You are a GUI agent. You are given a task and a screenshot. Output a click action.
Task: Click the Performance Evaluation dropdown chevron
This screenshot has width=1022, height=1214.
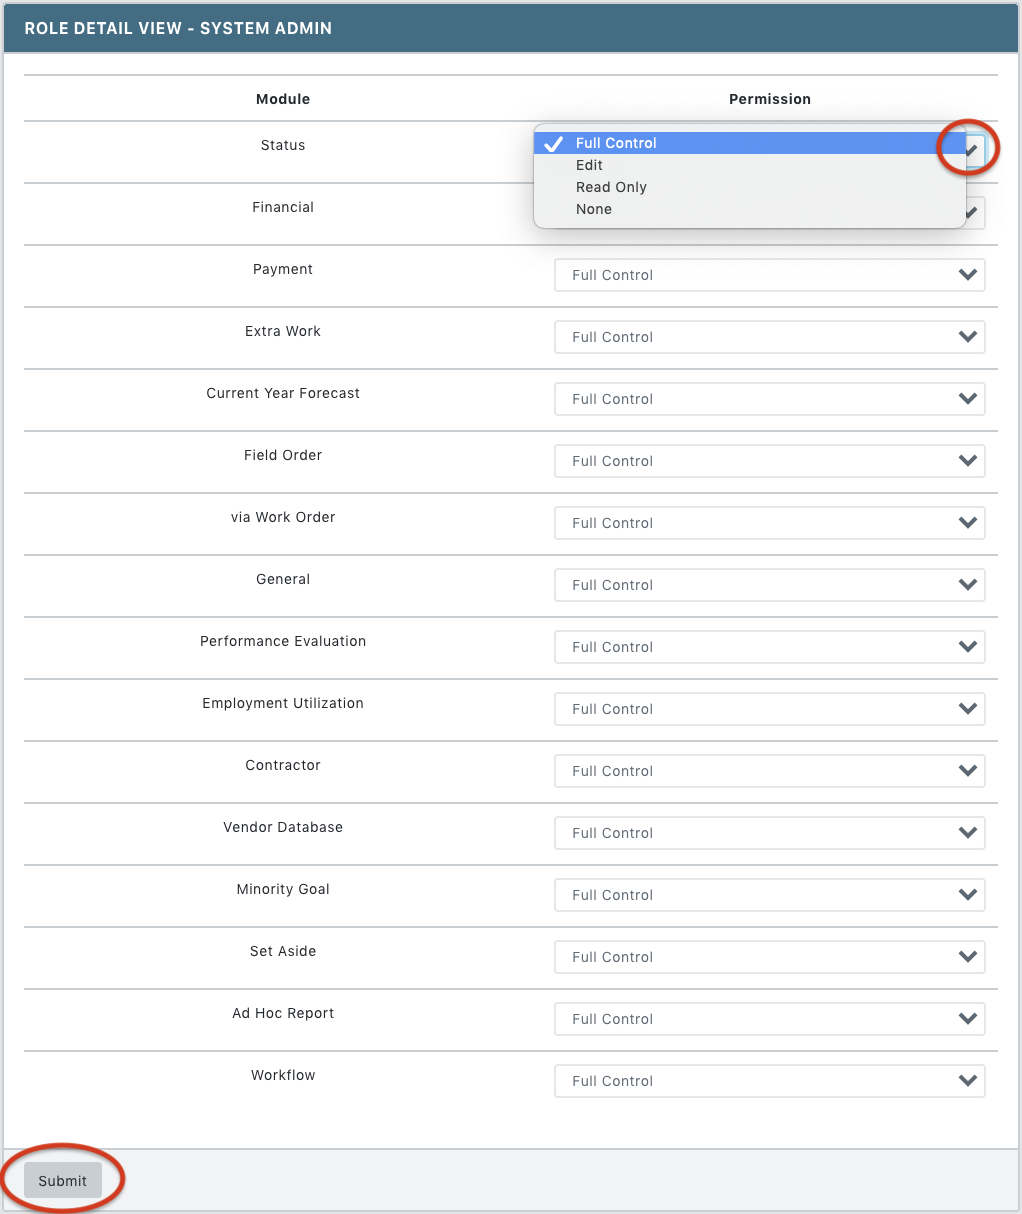pyautogui.click(x=967, y=647)
